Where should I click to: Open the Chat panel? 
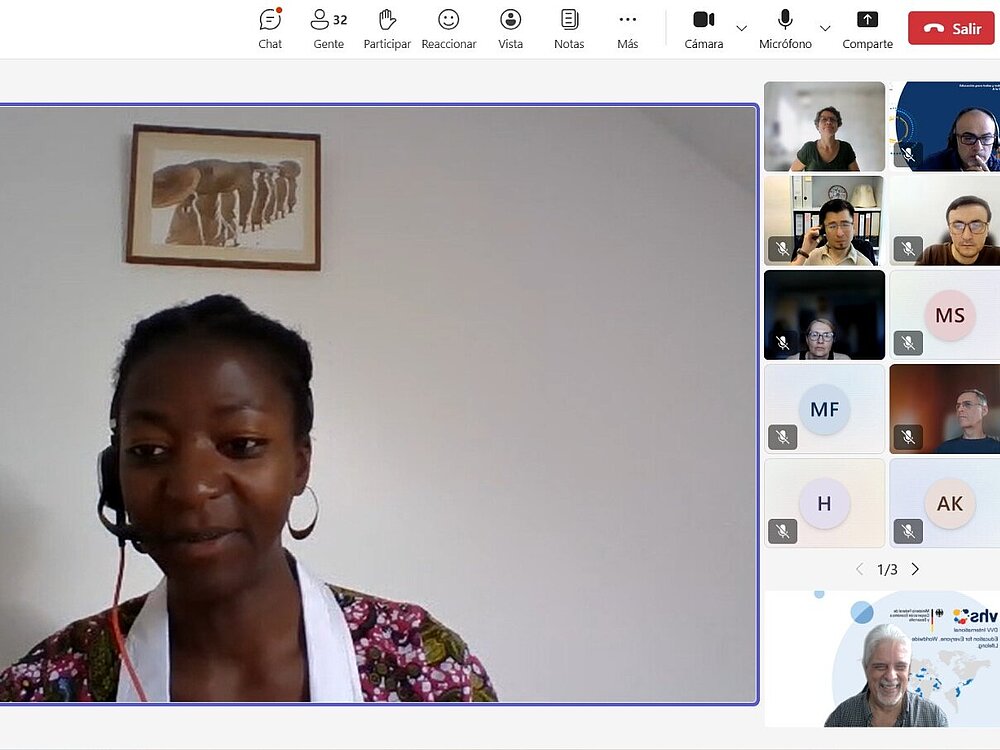[270, 28]
